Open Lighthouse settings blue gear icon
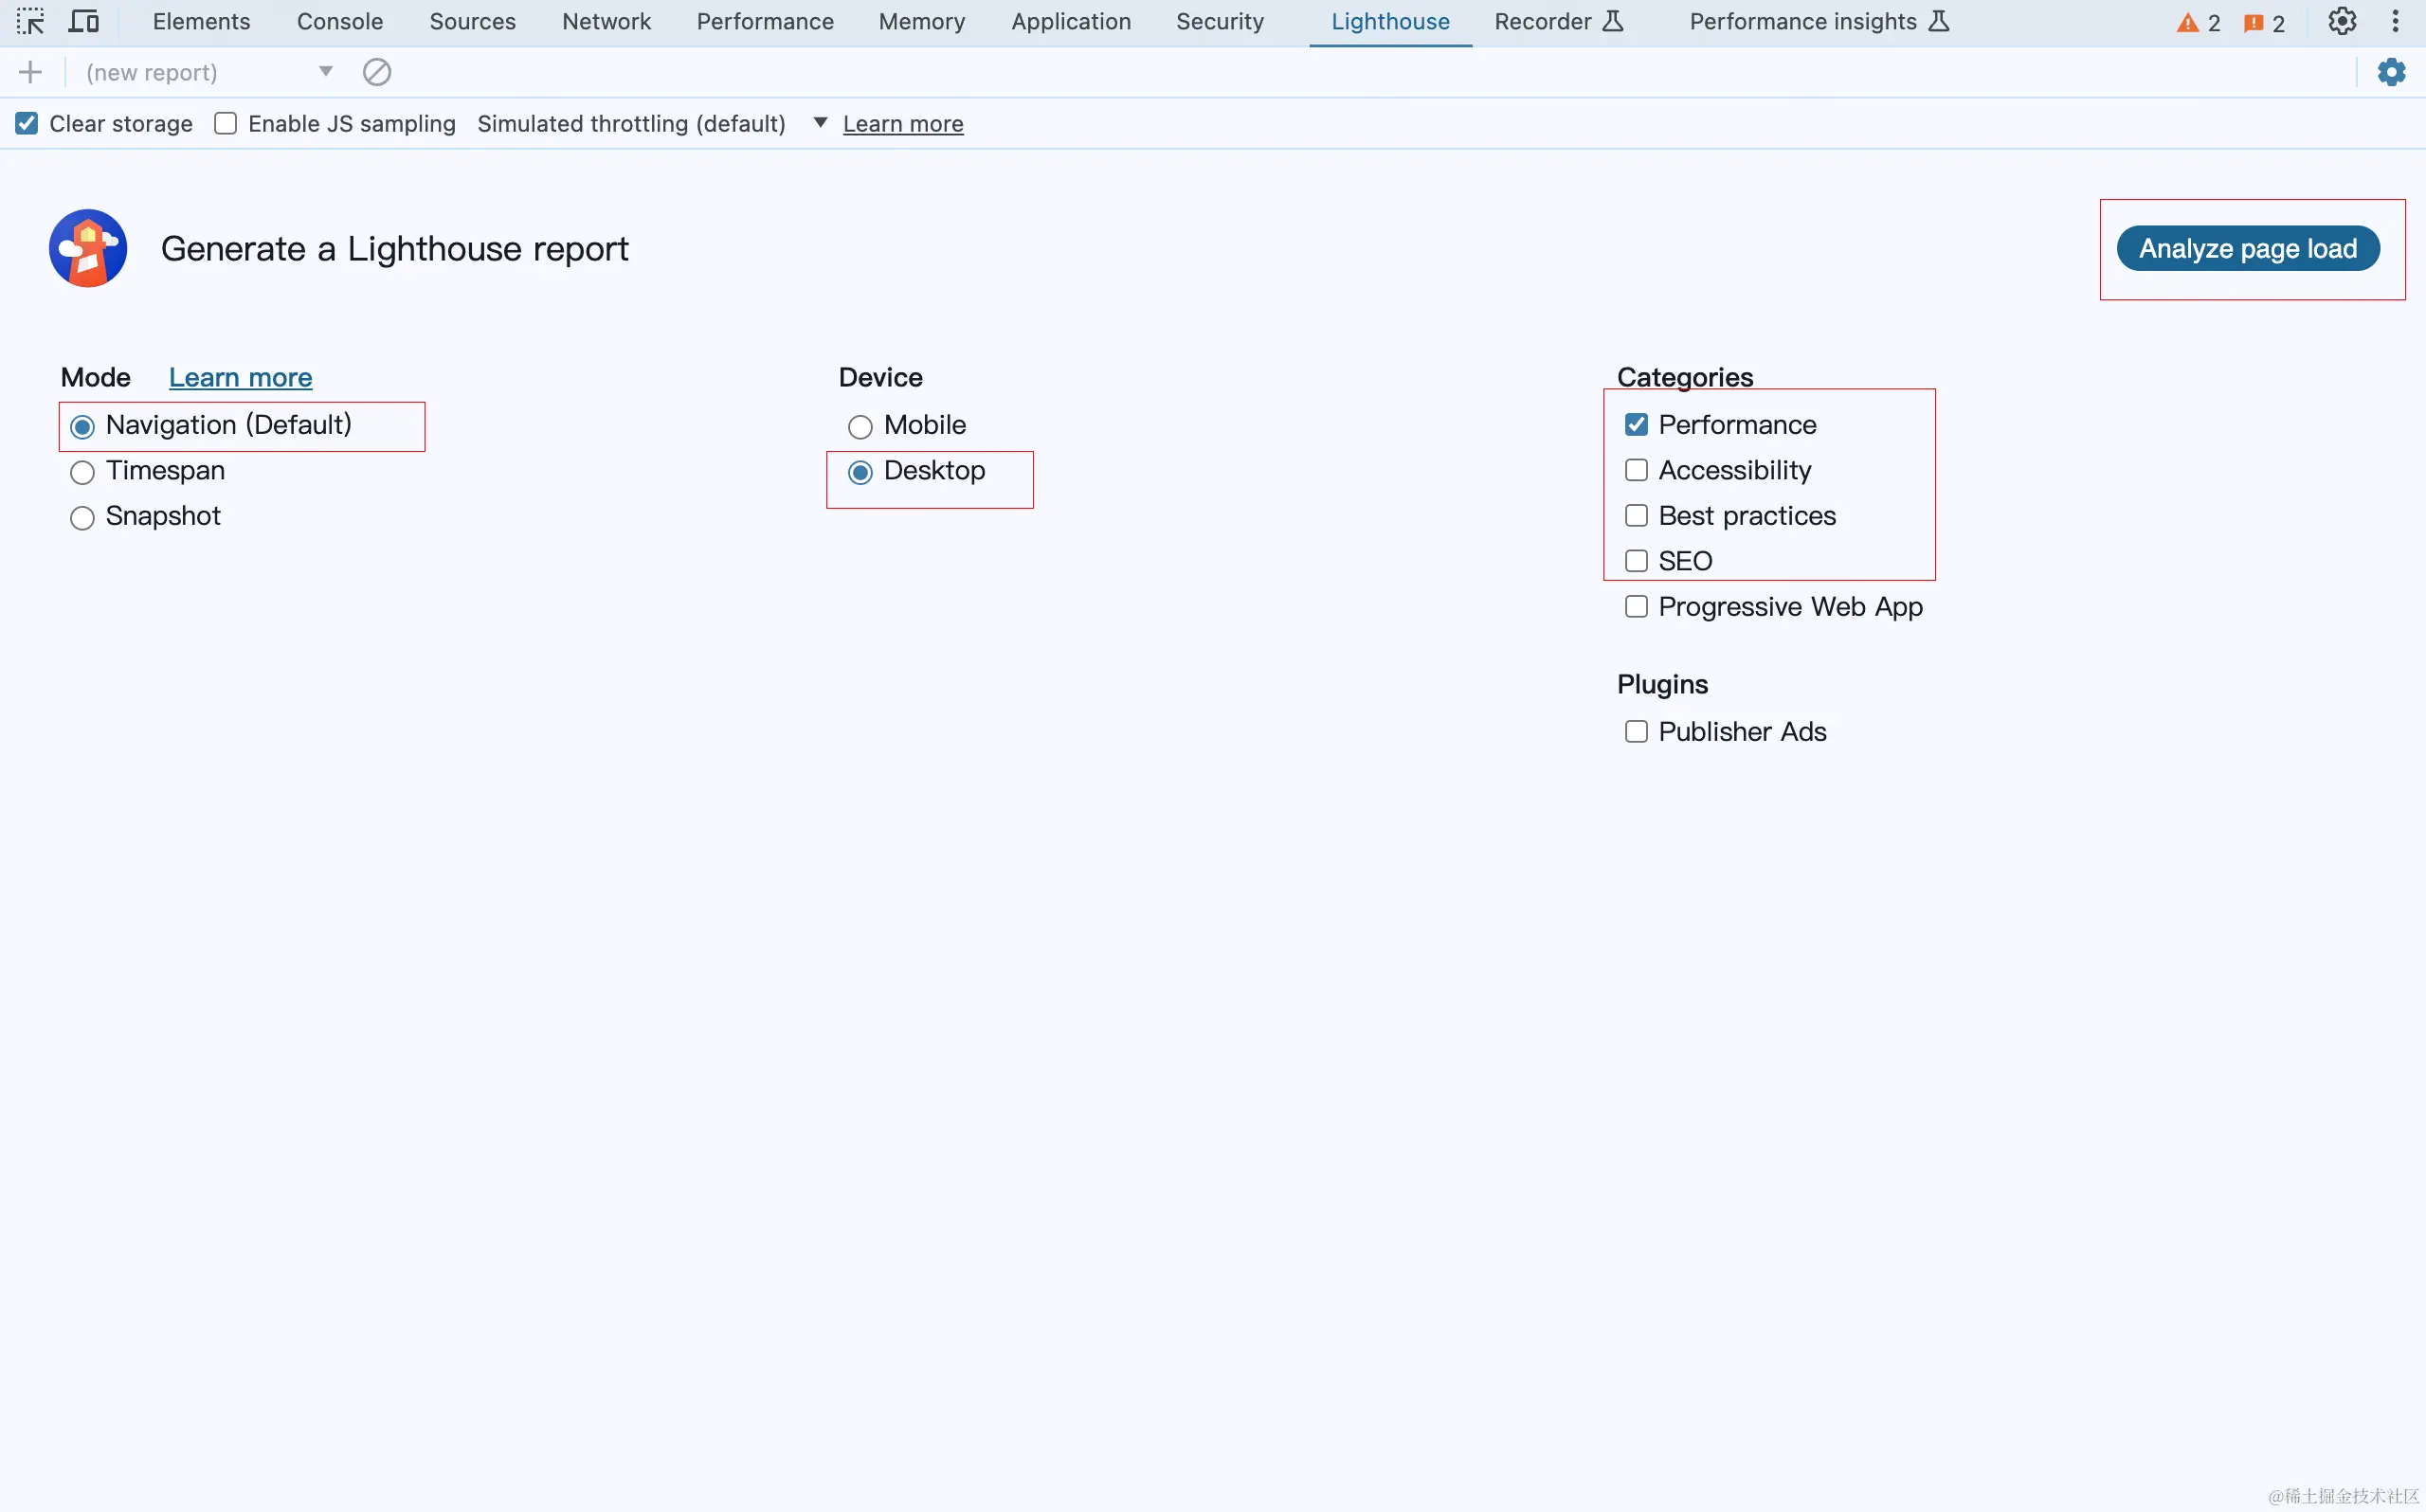Viewport: 2426px width, 1512px height. [x=2391, y=72]
